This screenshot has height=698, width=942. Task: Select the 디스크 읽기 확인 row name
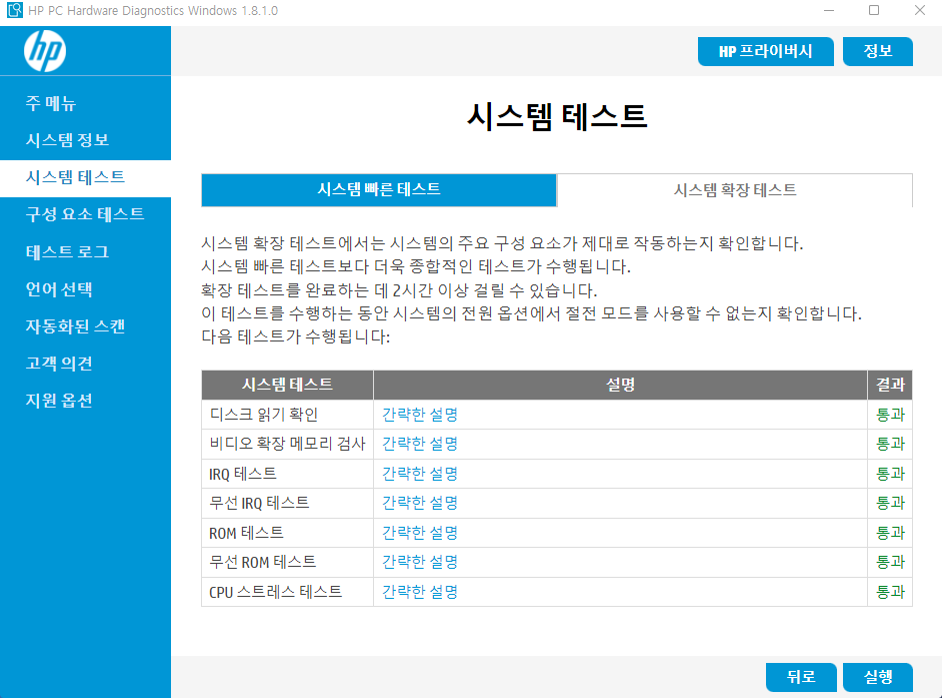click(x=263, y=414)
